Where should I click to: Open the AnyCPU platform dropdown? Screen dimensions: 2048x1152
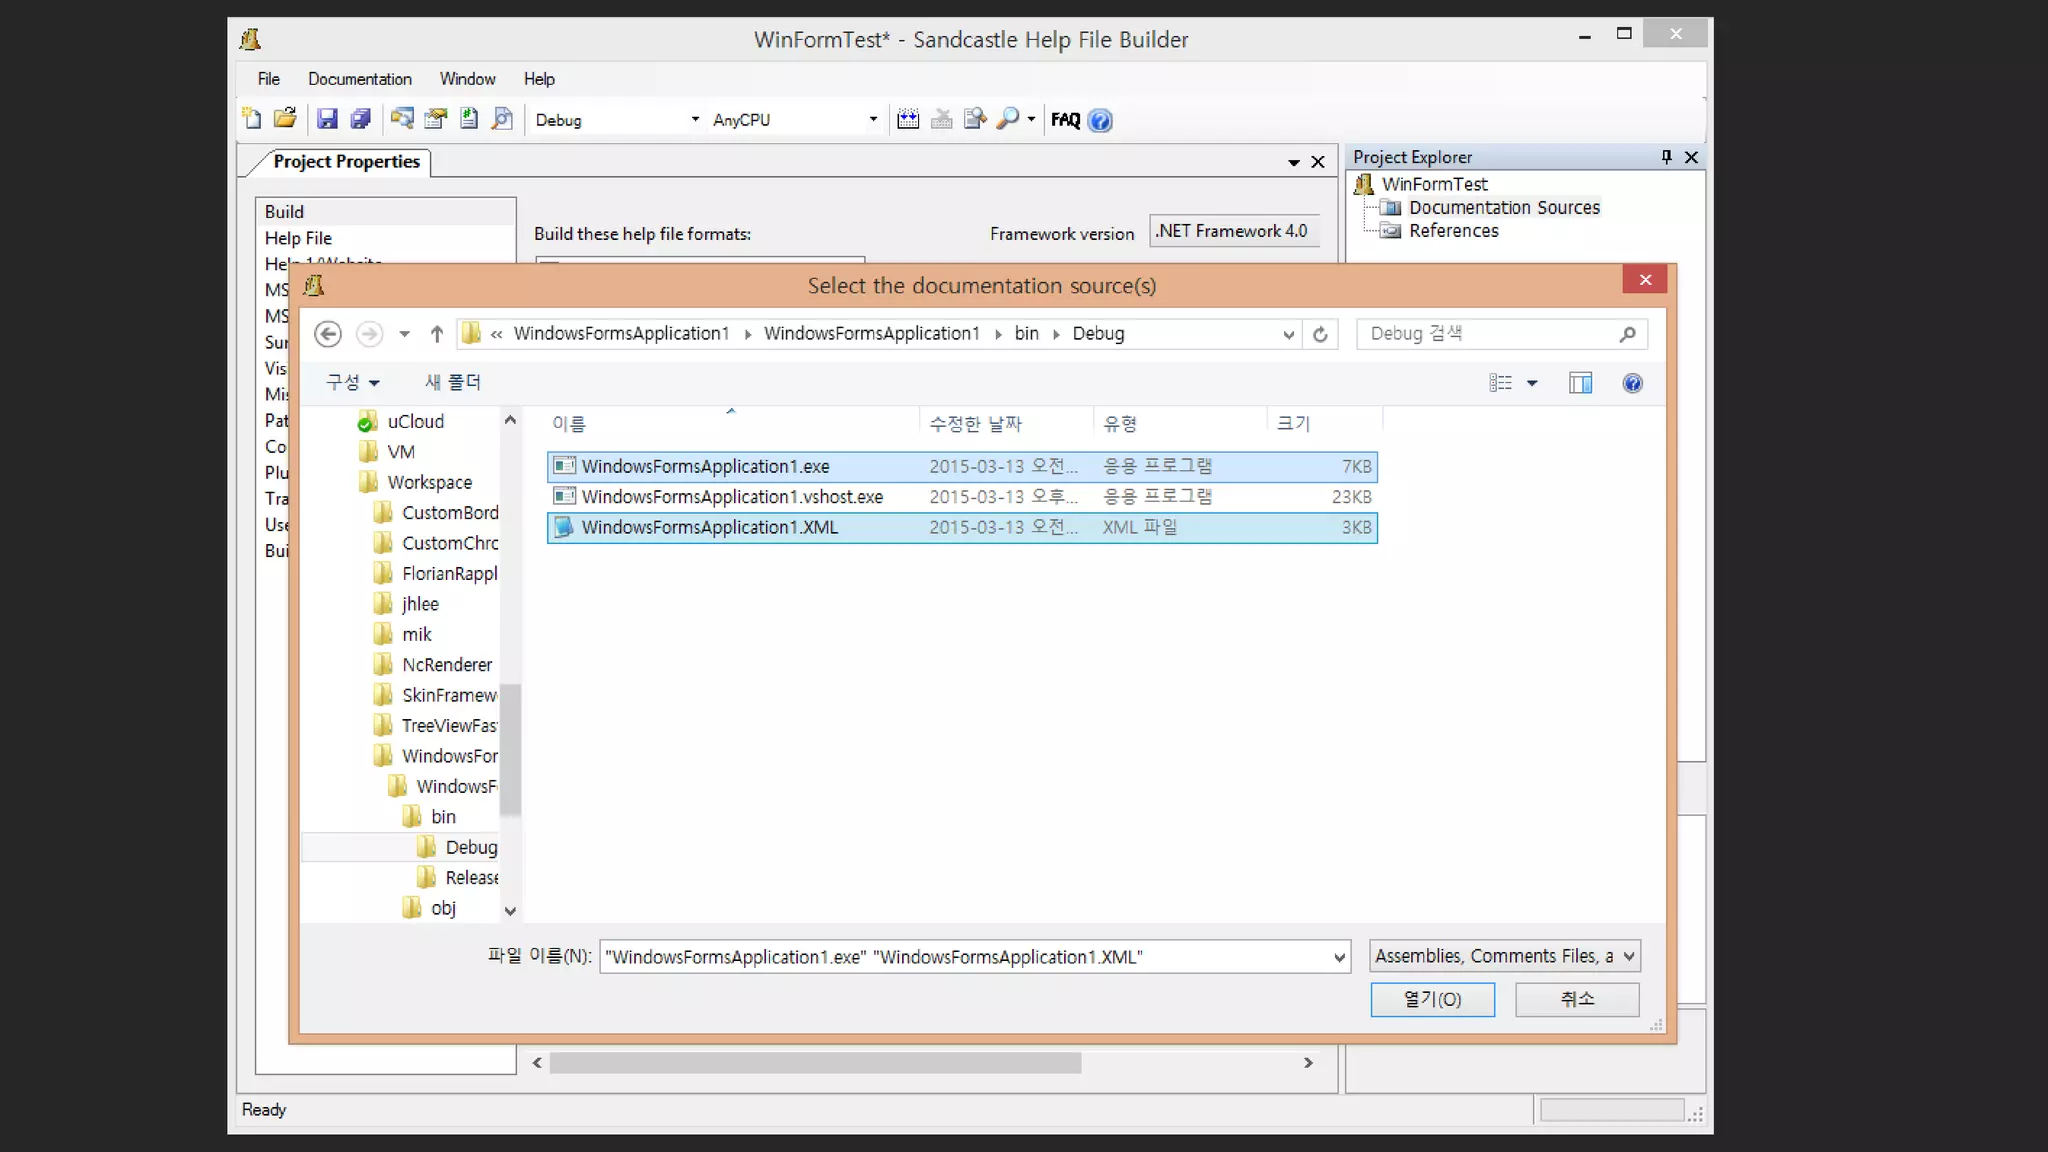(x=873, y=120)
